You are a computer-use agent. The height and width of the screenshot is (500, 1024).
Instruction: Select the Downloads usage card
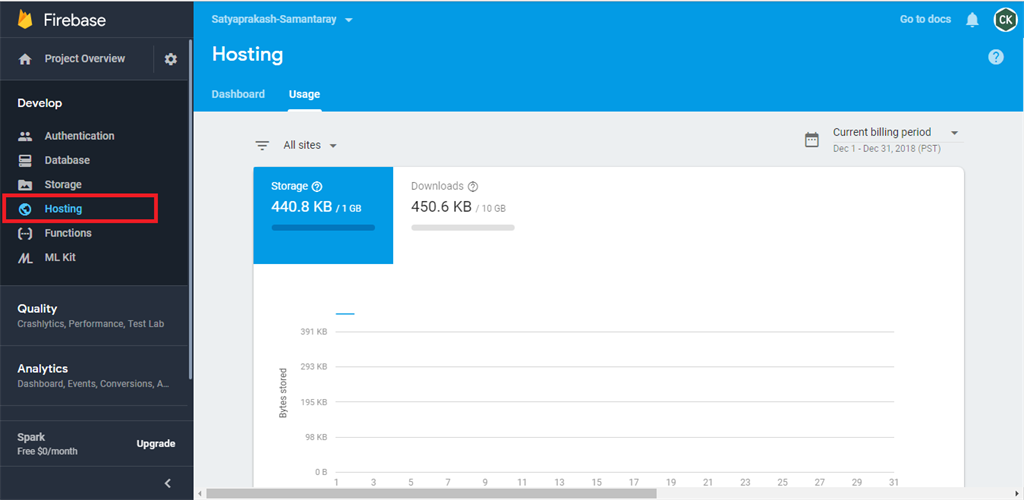coord(463,215)
